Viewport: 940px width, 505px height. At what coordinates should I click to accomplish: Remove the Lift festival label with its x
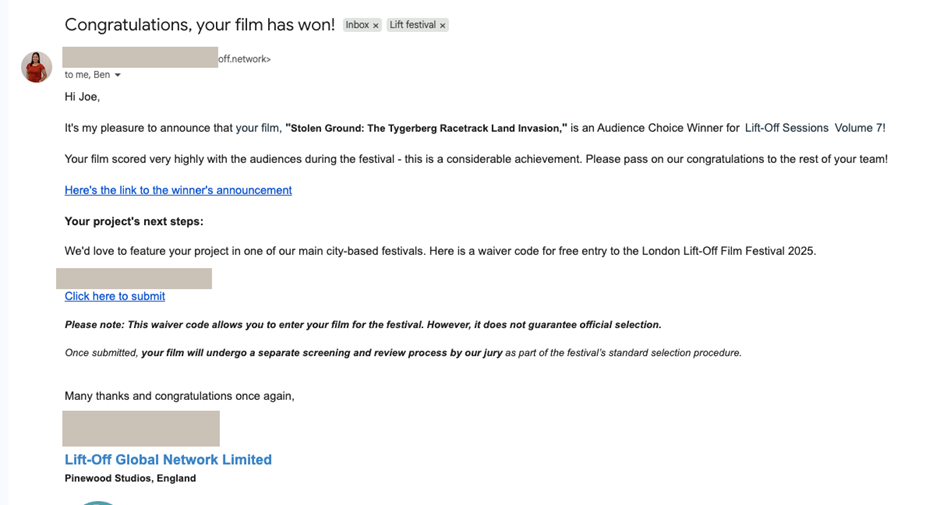coord(442,26)
